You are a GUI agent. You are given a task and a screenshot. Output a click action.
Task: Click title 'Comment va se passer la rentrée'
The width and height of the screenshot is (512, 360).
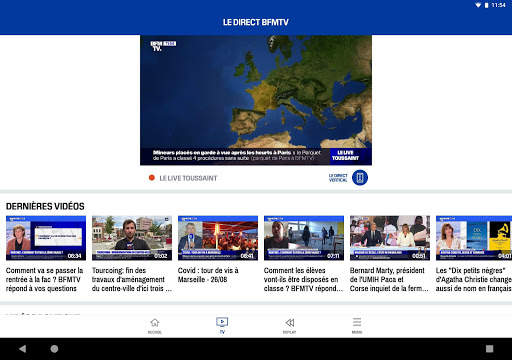44,279
